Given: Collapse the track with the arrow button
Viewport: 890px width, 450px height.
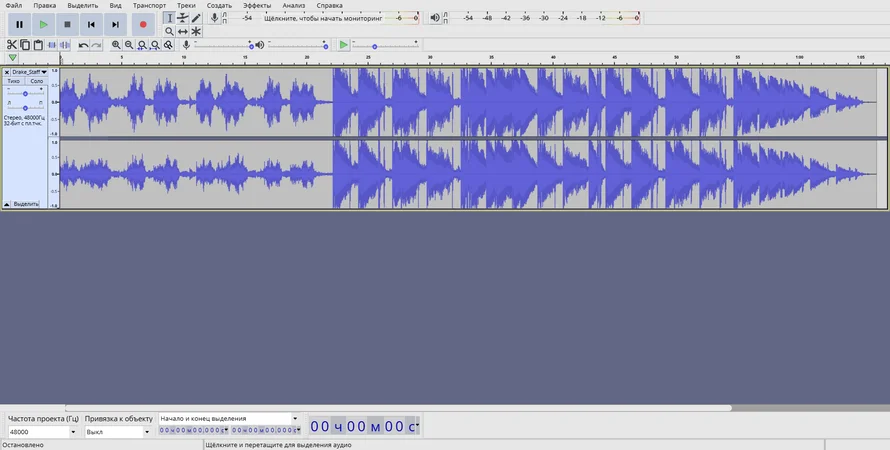Looking at the screenshot, I should click(7, 203).
